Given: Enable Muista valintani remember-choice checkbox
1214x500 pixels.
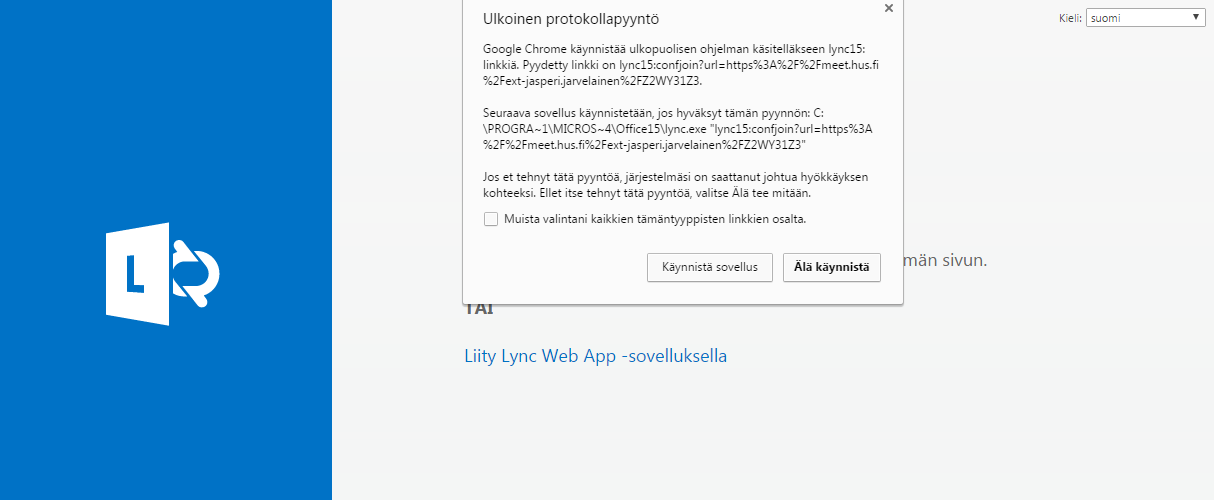Looking at the screenshot, I should tap(491, 219).
